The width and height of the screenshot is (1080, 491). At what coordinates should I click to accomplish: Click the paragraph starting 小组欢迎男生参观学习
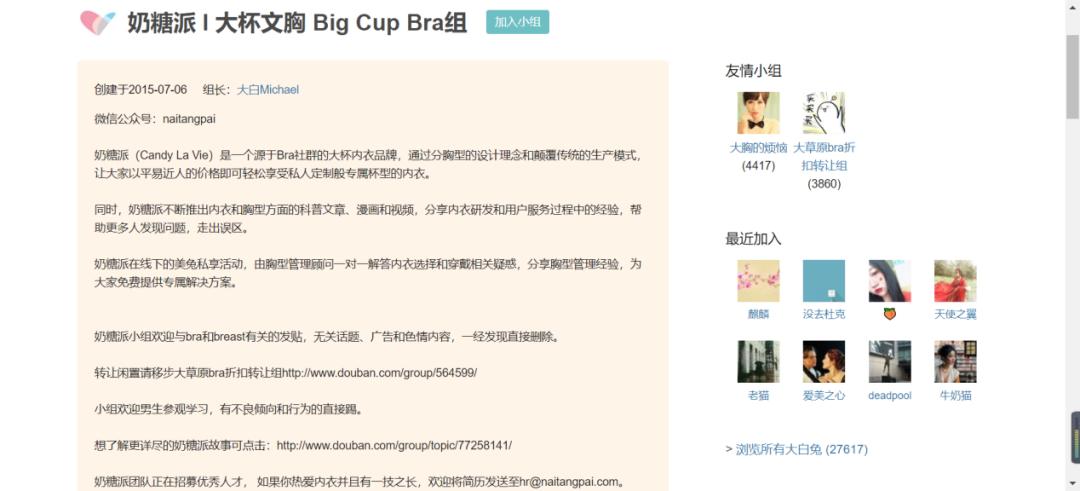(228, 410)
